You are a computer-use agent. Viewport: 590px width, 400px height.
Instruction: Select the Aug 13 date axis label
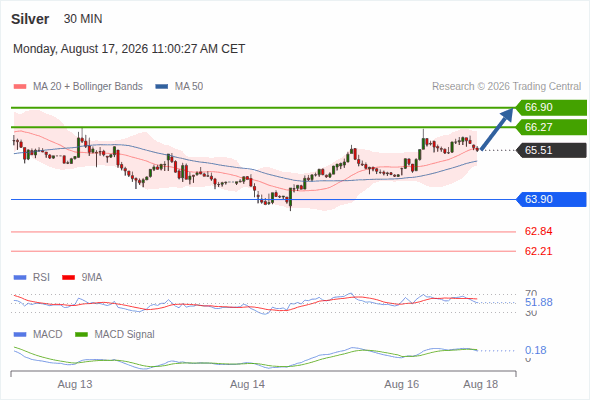pos(75,384)
